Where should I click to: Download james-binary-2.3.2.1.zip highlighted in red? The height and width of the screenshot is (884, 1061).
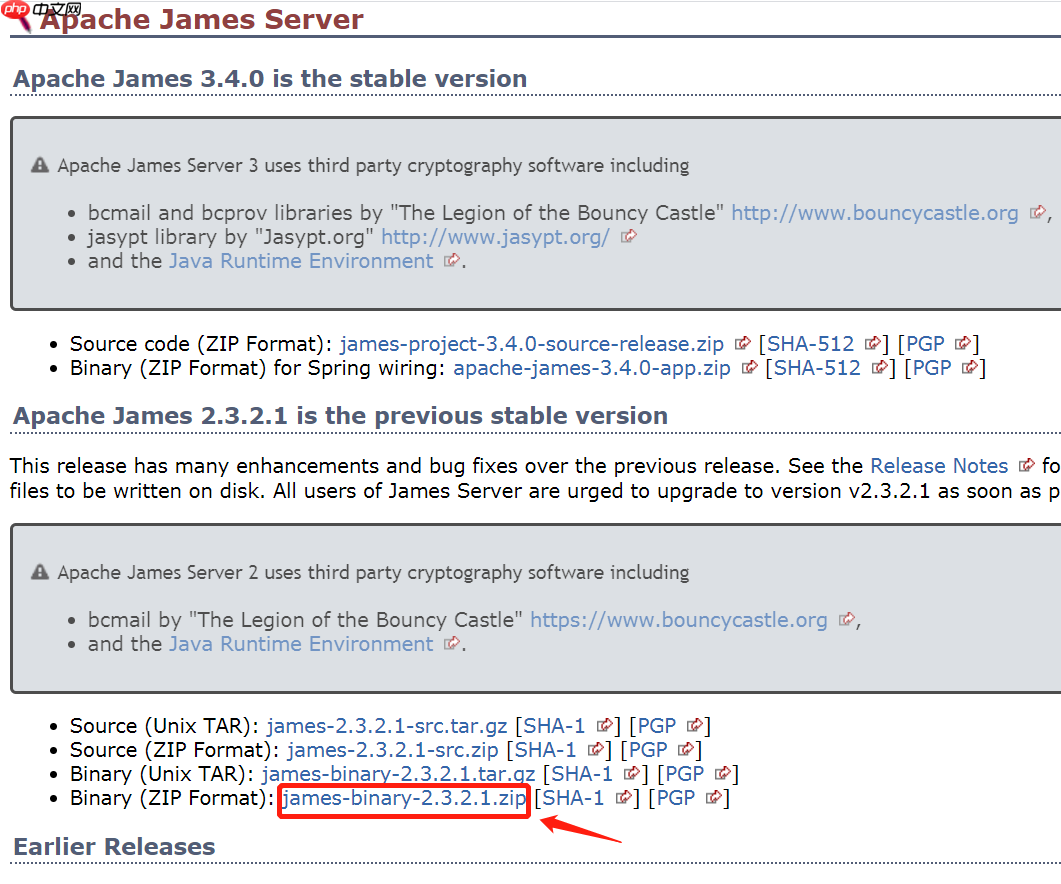403,798
